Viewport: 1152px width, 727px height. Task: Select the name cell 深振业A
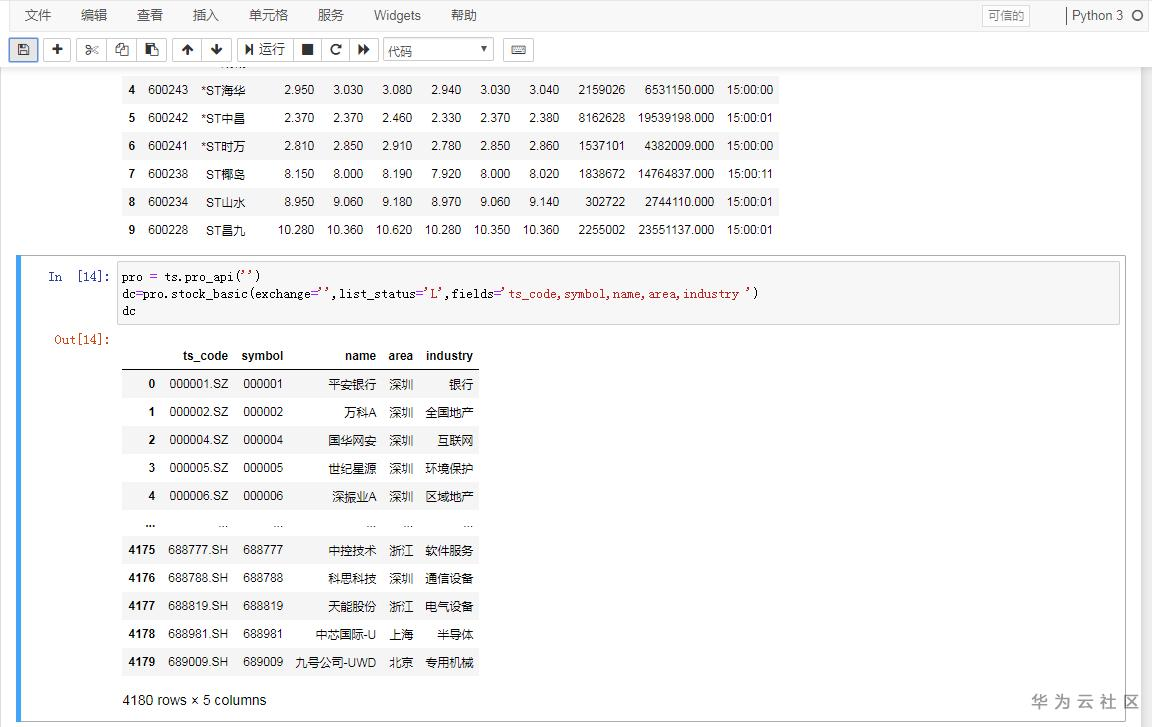point(354,496)
